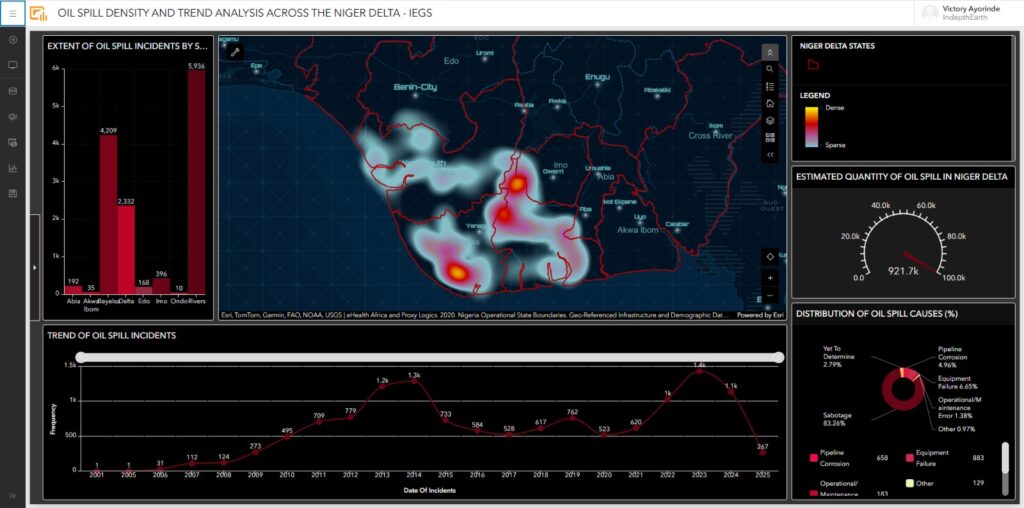The width and height of the screenshot is (1024, 508).
Task: Open the Add element plus sidebar item
Action: point(13,40)
